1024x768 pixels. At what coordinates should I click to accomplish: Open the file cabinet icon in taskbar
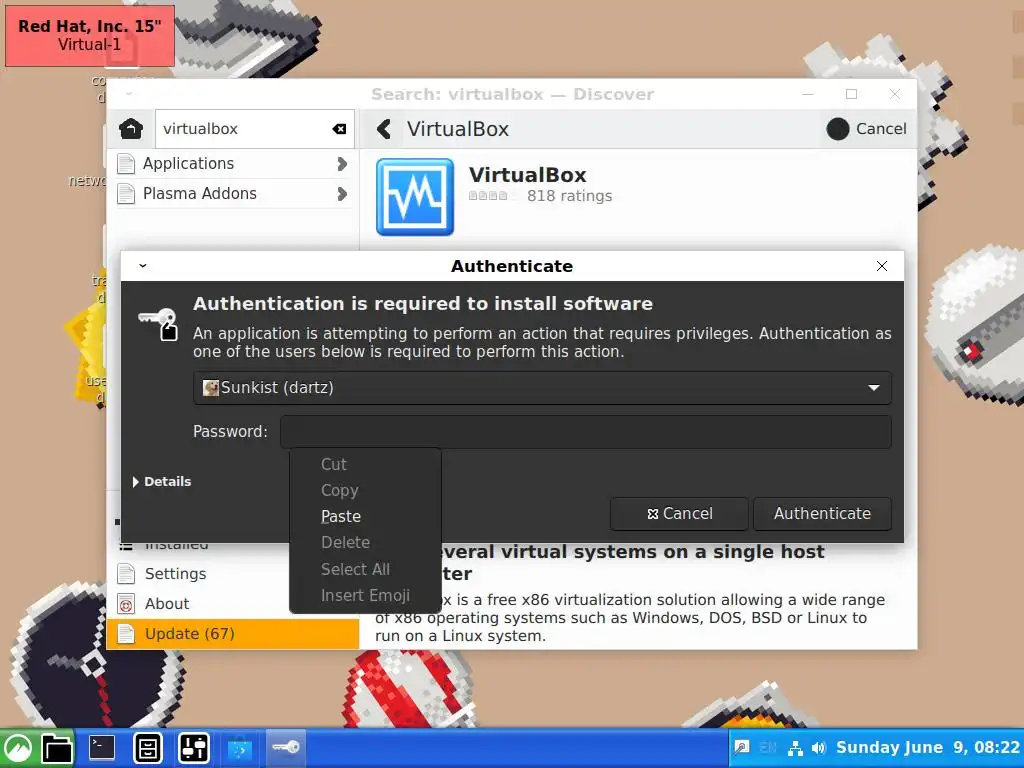click(148, 748)
